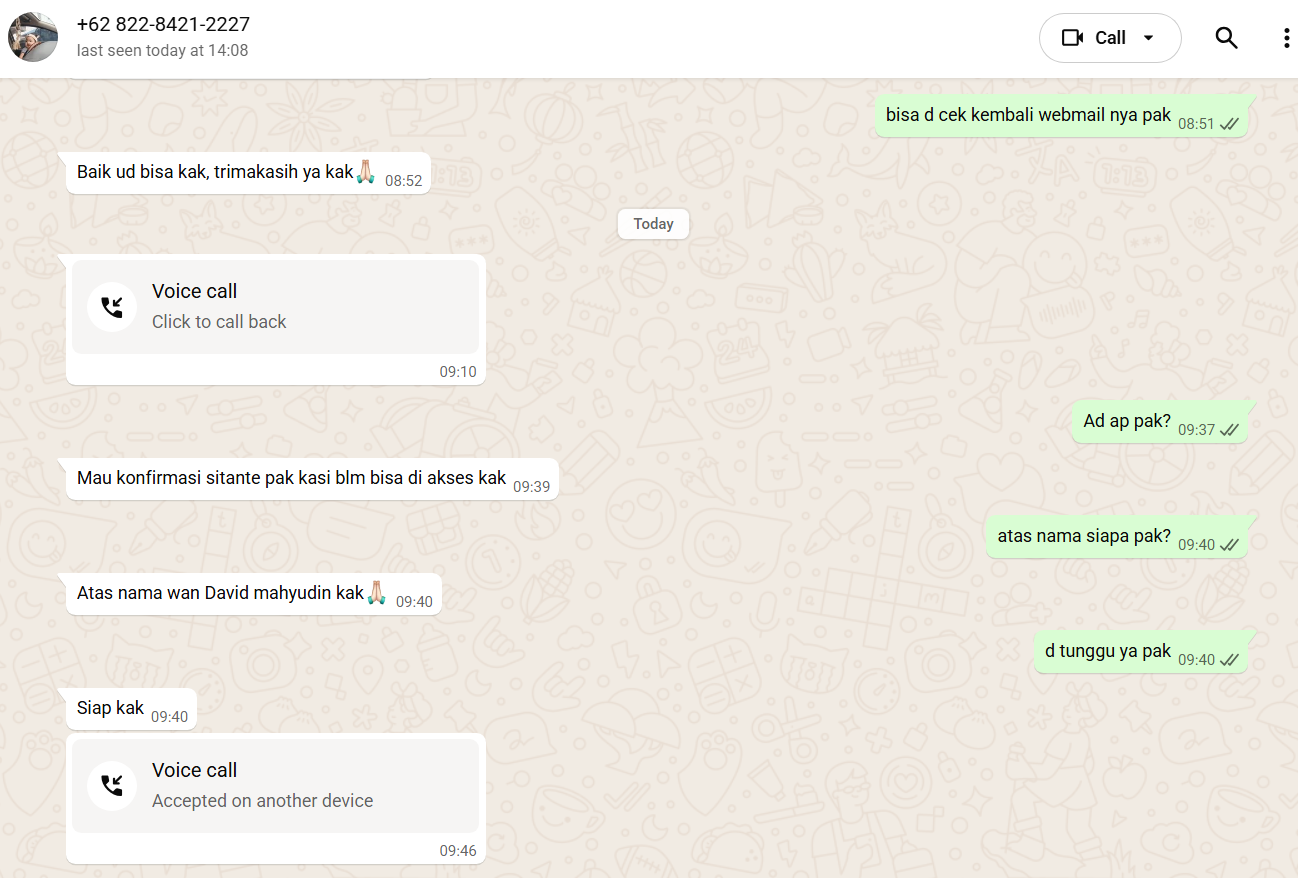Viewport: 1298px width, 878px height.
Task: Click read checkmarks on 'Ad ap pak?' message
Action: click(x=1229, y=430)
